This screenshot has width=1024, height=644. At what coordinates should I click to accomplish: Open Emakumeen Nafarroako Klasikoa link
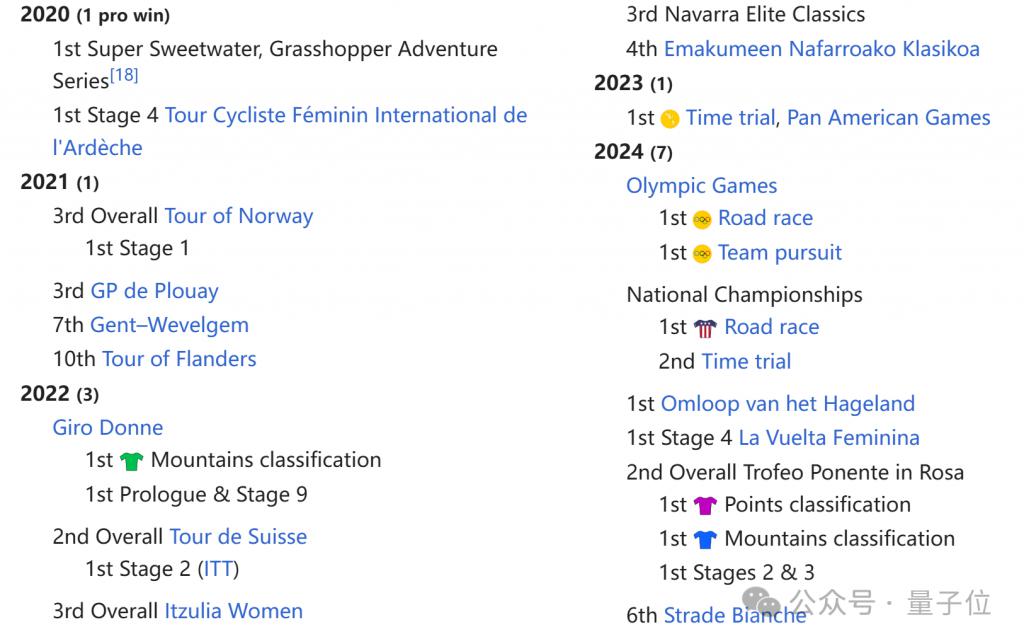pyautogui.click(x=821, y=49)
